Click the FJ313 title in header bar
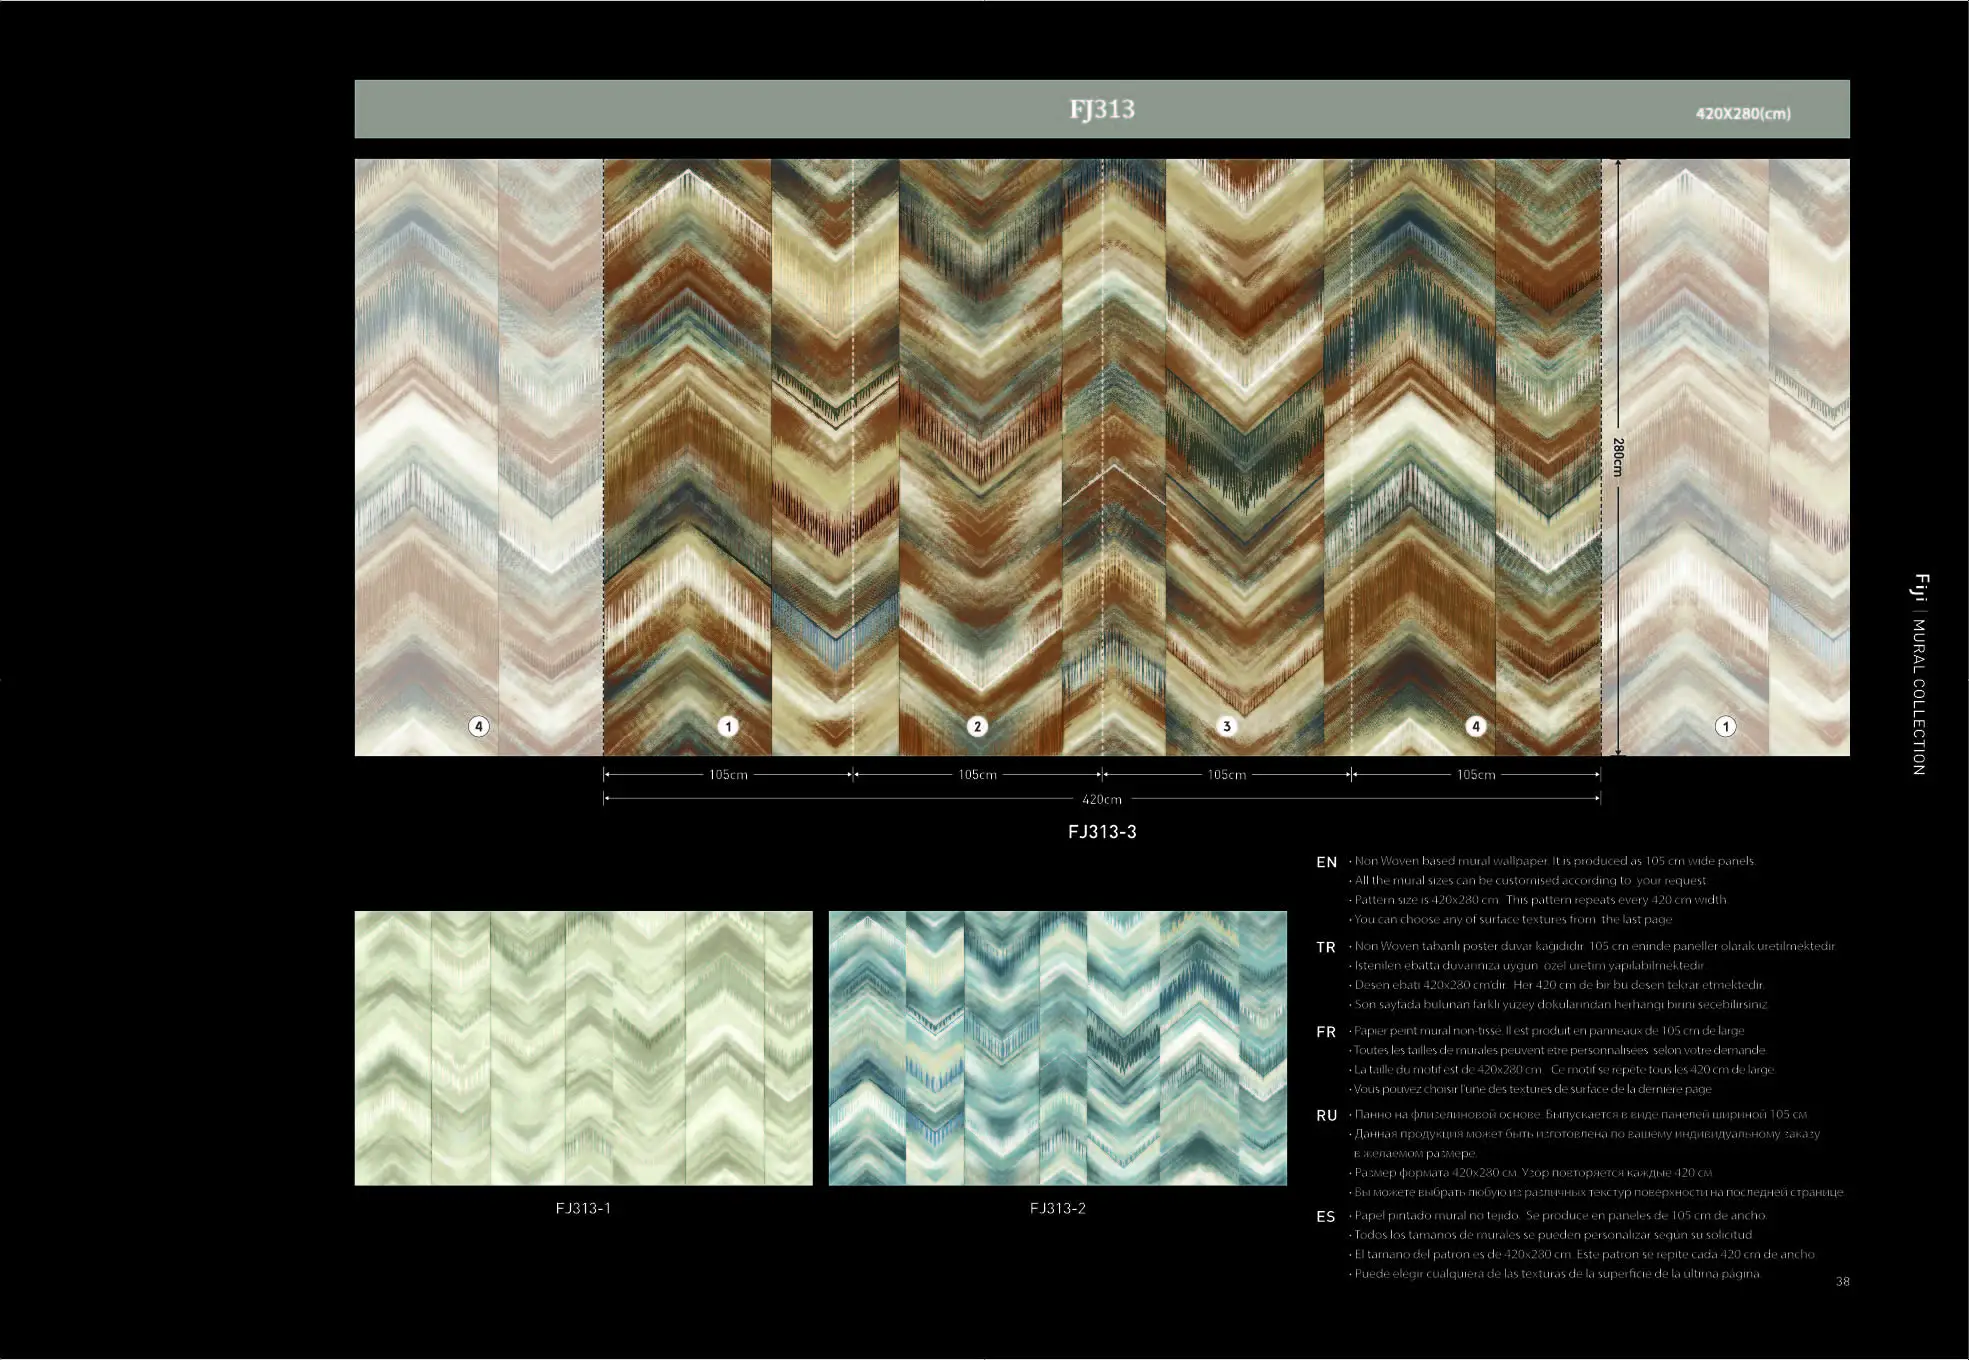Screen dimensions: 1969x1360 click(1101, 109)
